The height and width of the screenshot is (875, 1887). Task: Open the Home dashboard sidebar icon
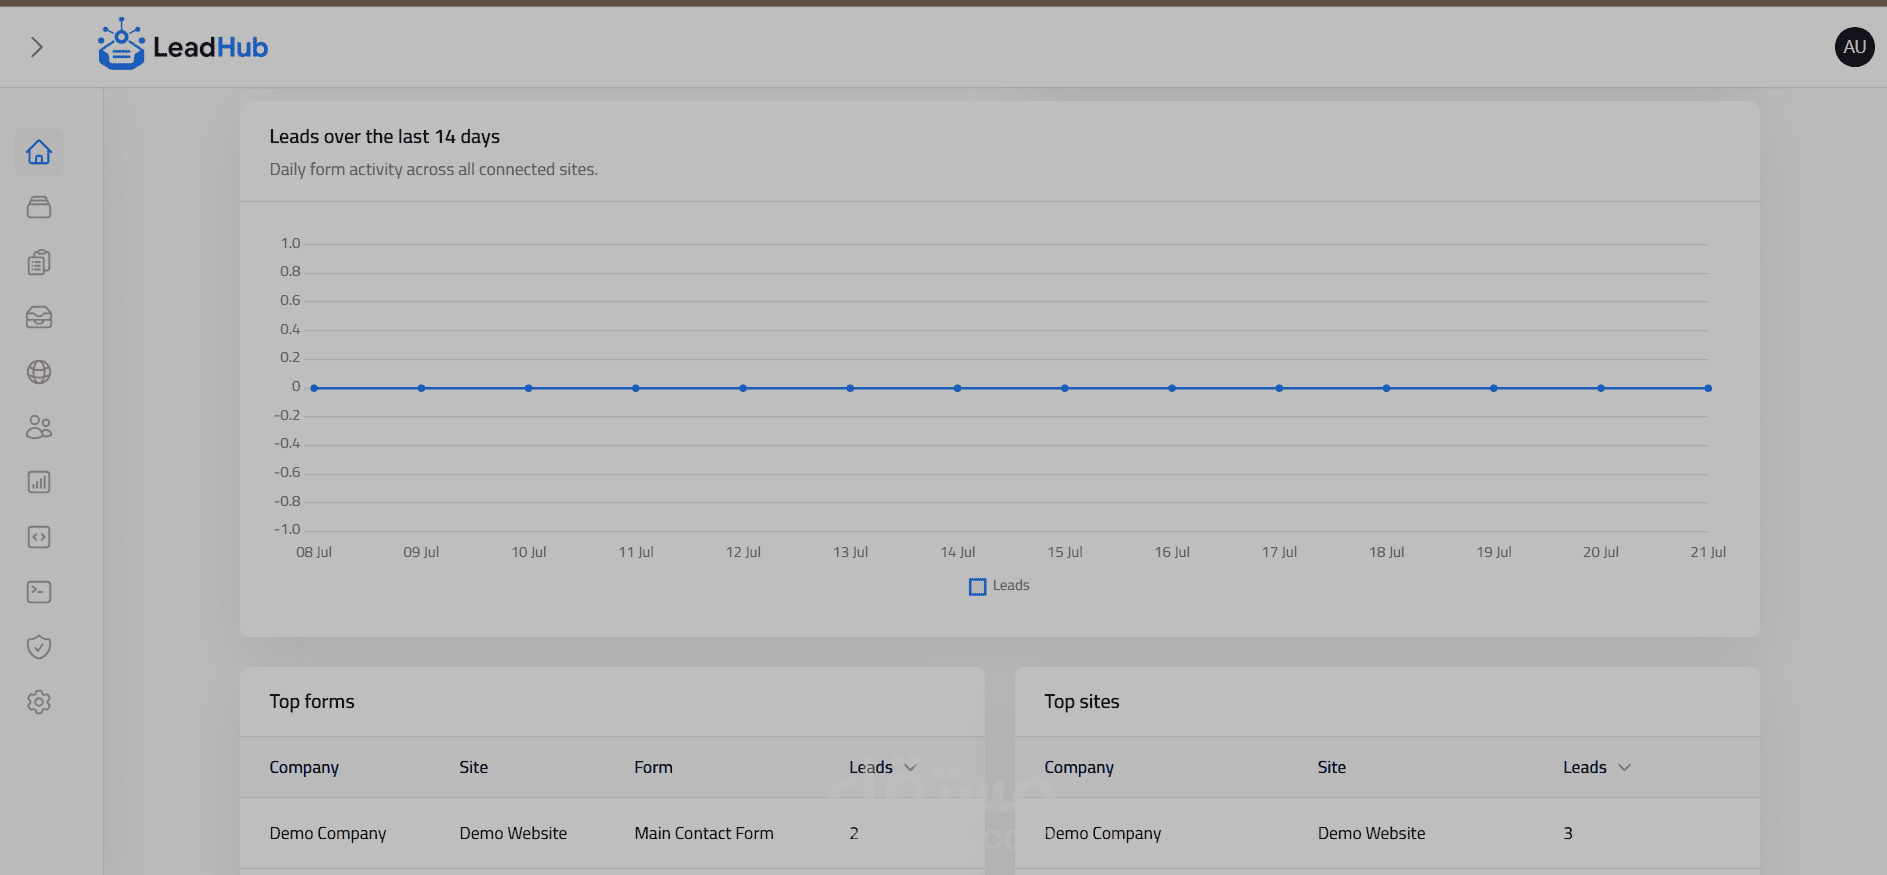(39, 152)
